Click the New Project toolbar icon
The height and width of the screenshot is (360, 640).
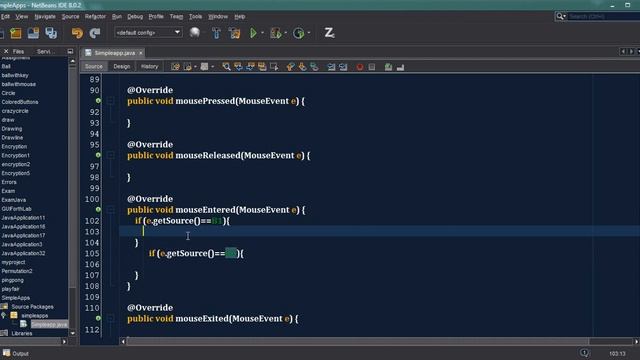(16, 33)
